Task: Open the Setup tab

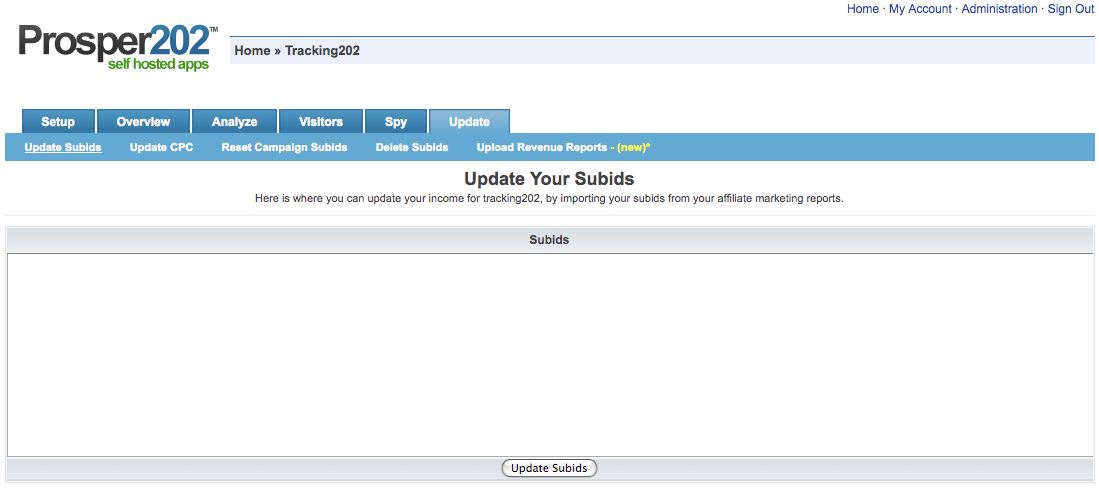Action: pos(58,121)
